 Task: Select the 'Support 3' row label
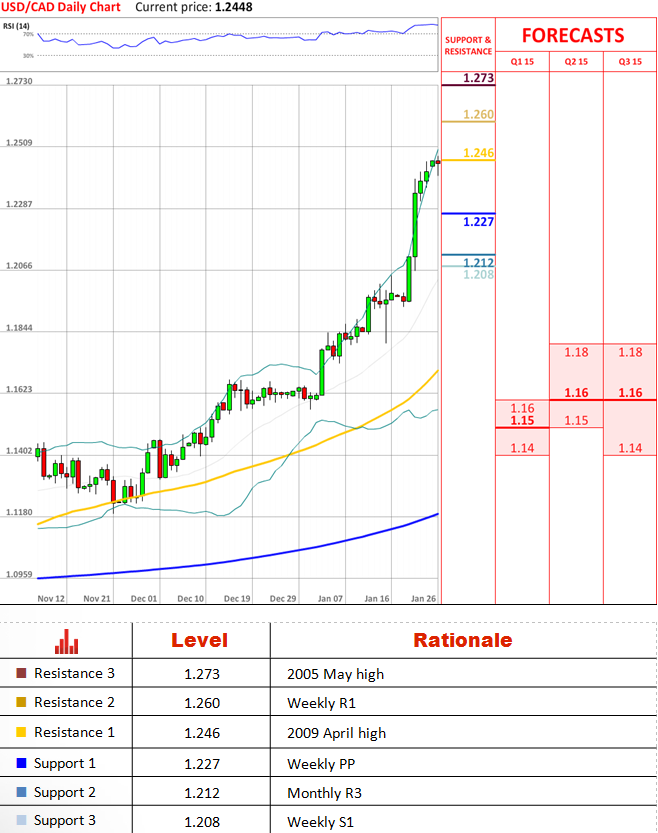point(65,820)
